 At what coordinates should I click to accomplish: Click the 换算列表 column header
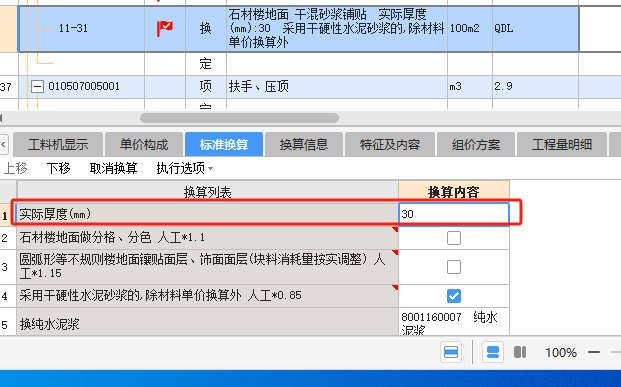click(208, 192)
